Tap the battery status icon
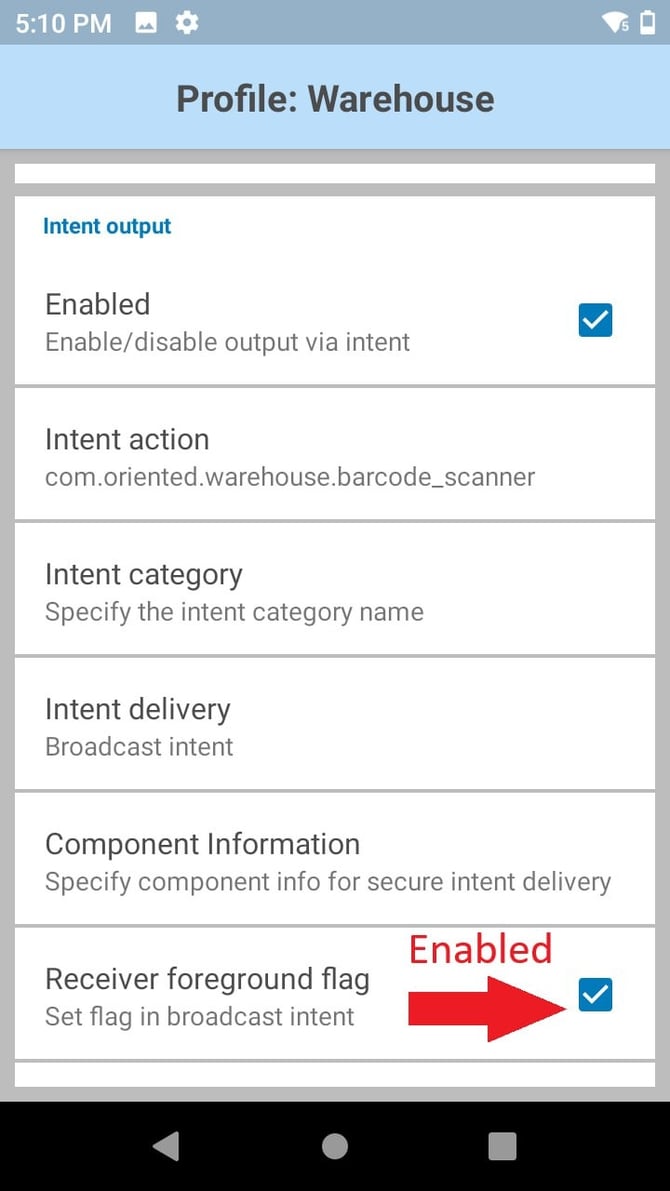 (x=648, y=22)
